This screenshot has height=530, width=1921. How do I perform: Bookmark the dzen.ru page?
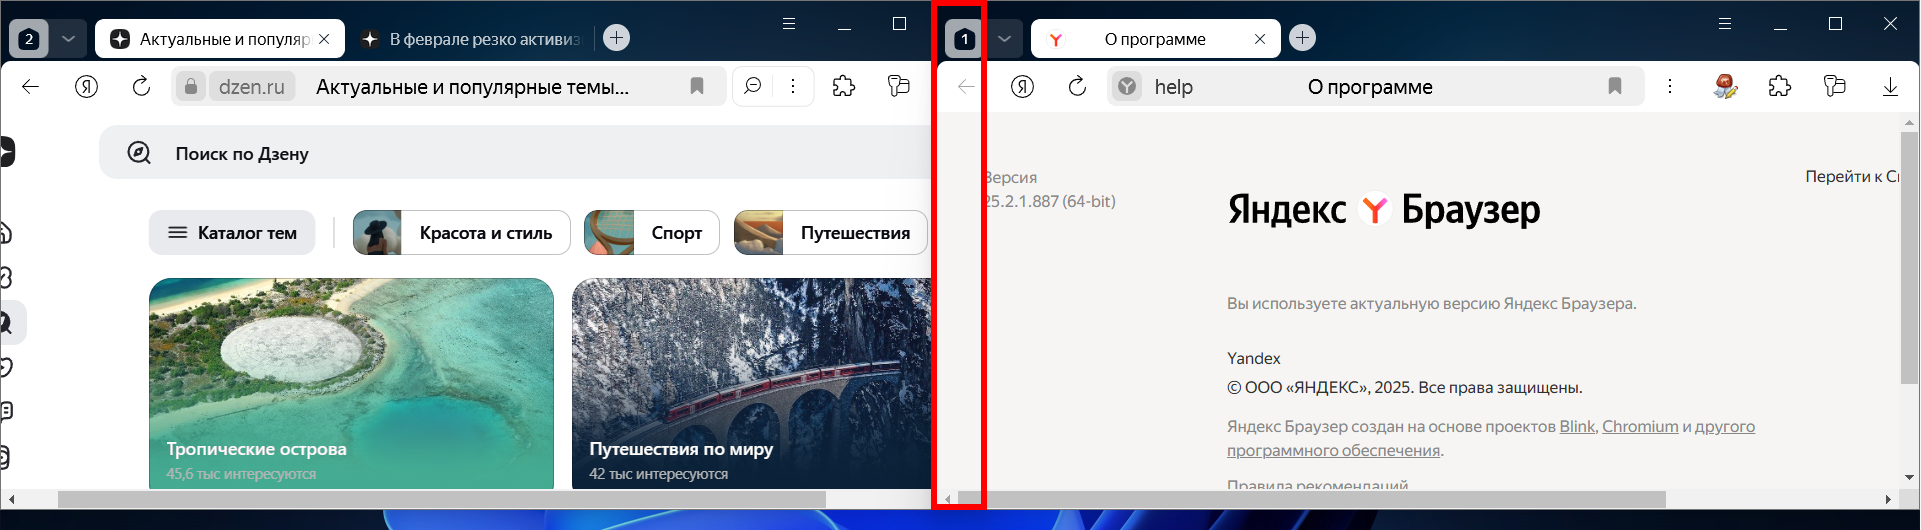click(697, 87)
